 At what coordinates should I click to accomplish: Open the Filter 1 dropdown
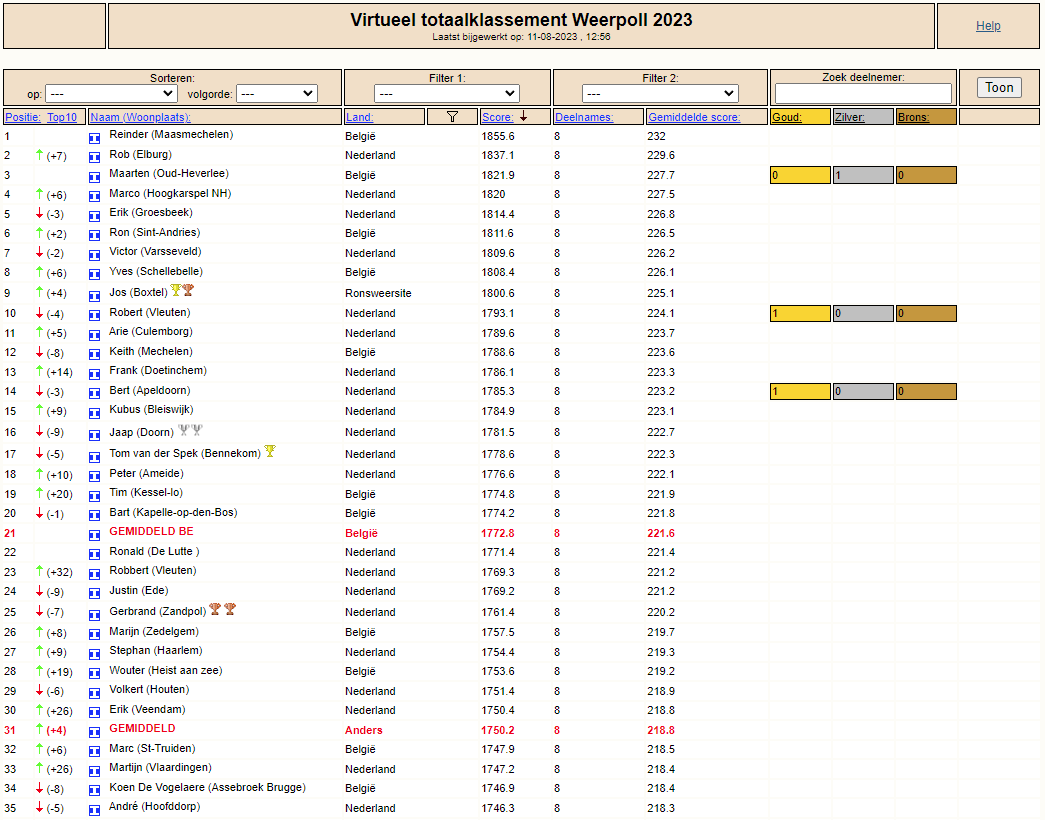click(446, 94)
